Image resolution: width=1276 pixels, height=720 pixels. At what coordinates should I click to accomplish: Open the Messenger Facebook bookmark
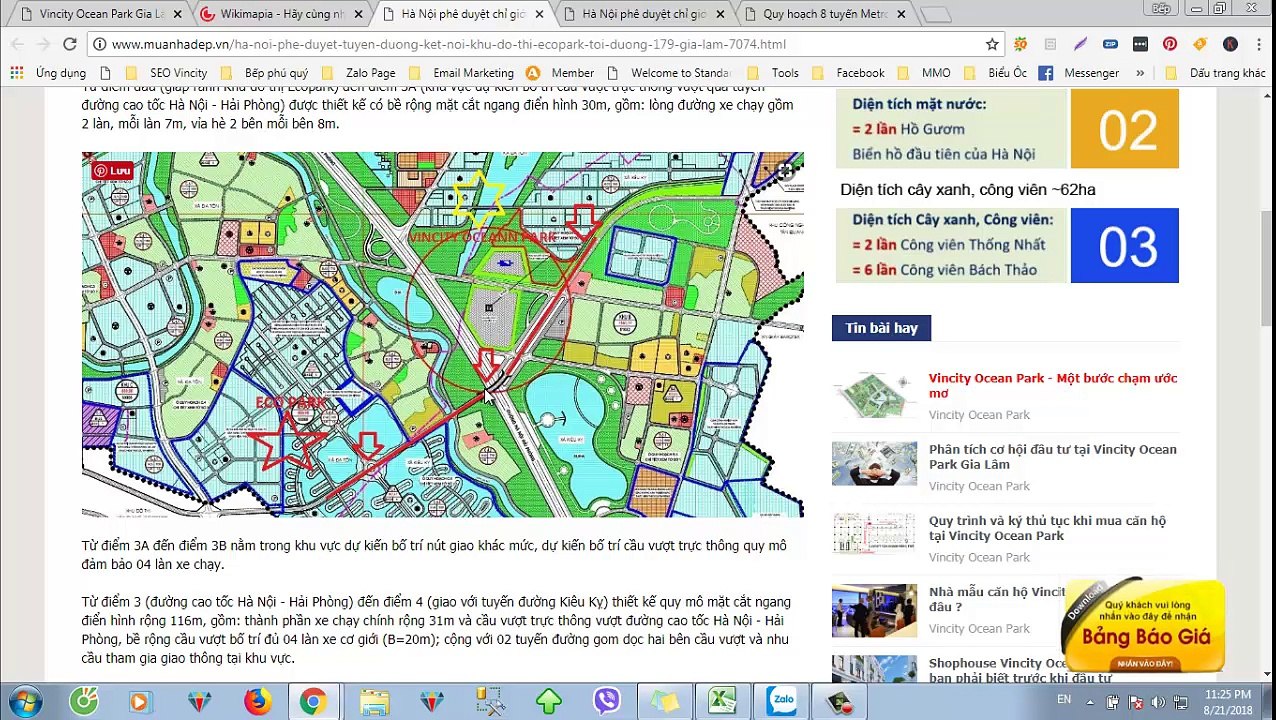point(1079,73)
